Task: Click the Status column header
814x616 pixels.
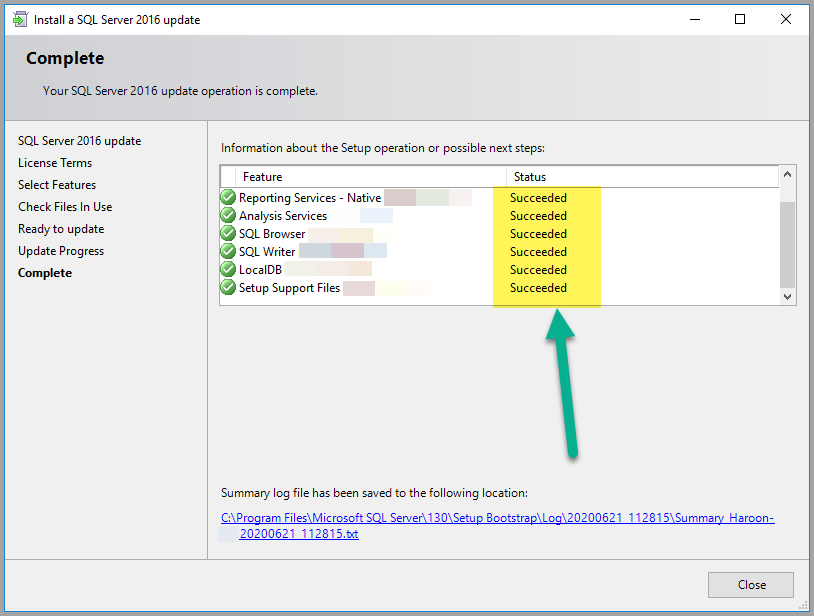Action: (642, 177)
